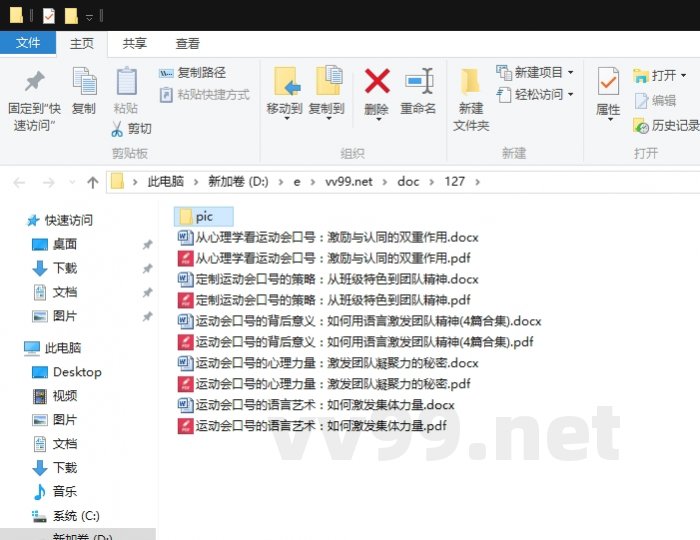Expand chevron after 127 in path
700x540 pixels.
[x=478, y=182]
